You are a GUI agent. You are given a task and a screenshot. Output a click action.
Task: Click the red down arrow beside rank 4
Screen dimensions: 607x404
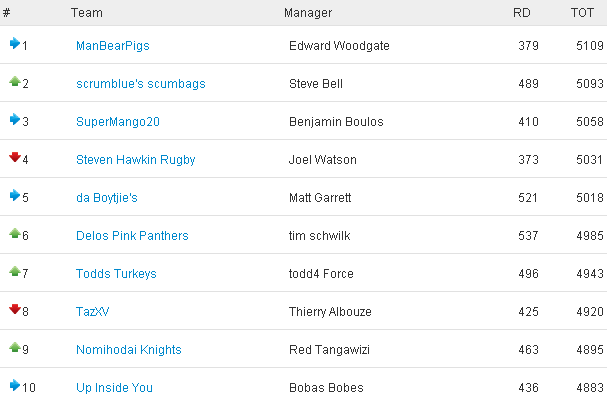[15, 157]
